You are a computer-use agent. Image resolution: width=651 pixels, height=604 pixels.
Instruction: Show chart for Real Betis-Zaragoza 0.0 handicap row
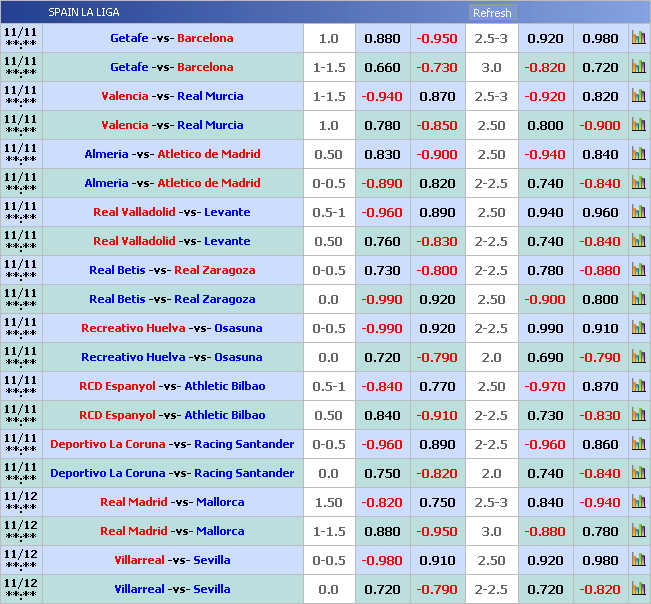pyautogui.click(x=638, y=299)
